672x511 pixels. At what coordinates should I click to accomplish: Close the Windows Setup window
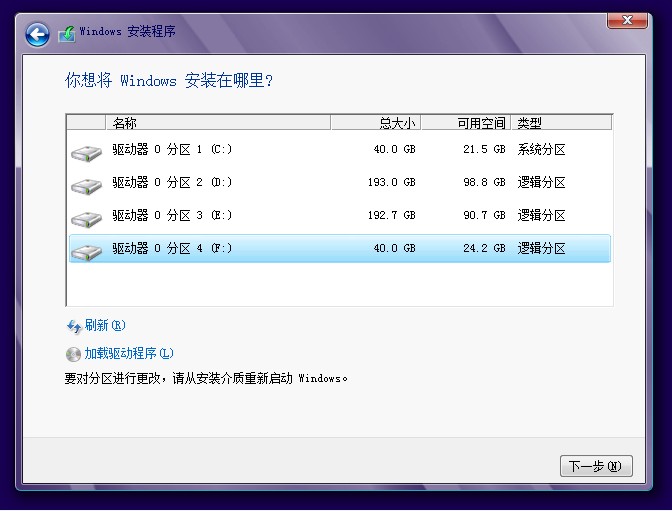pos(627,20)
